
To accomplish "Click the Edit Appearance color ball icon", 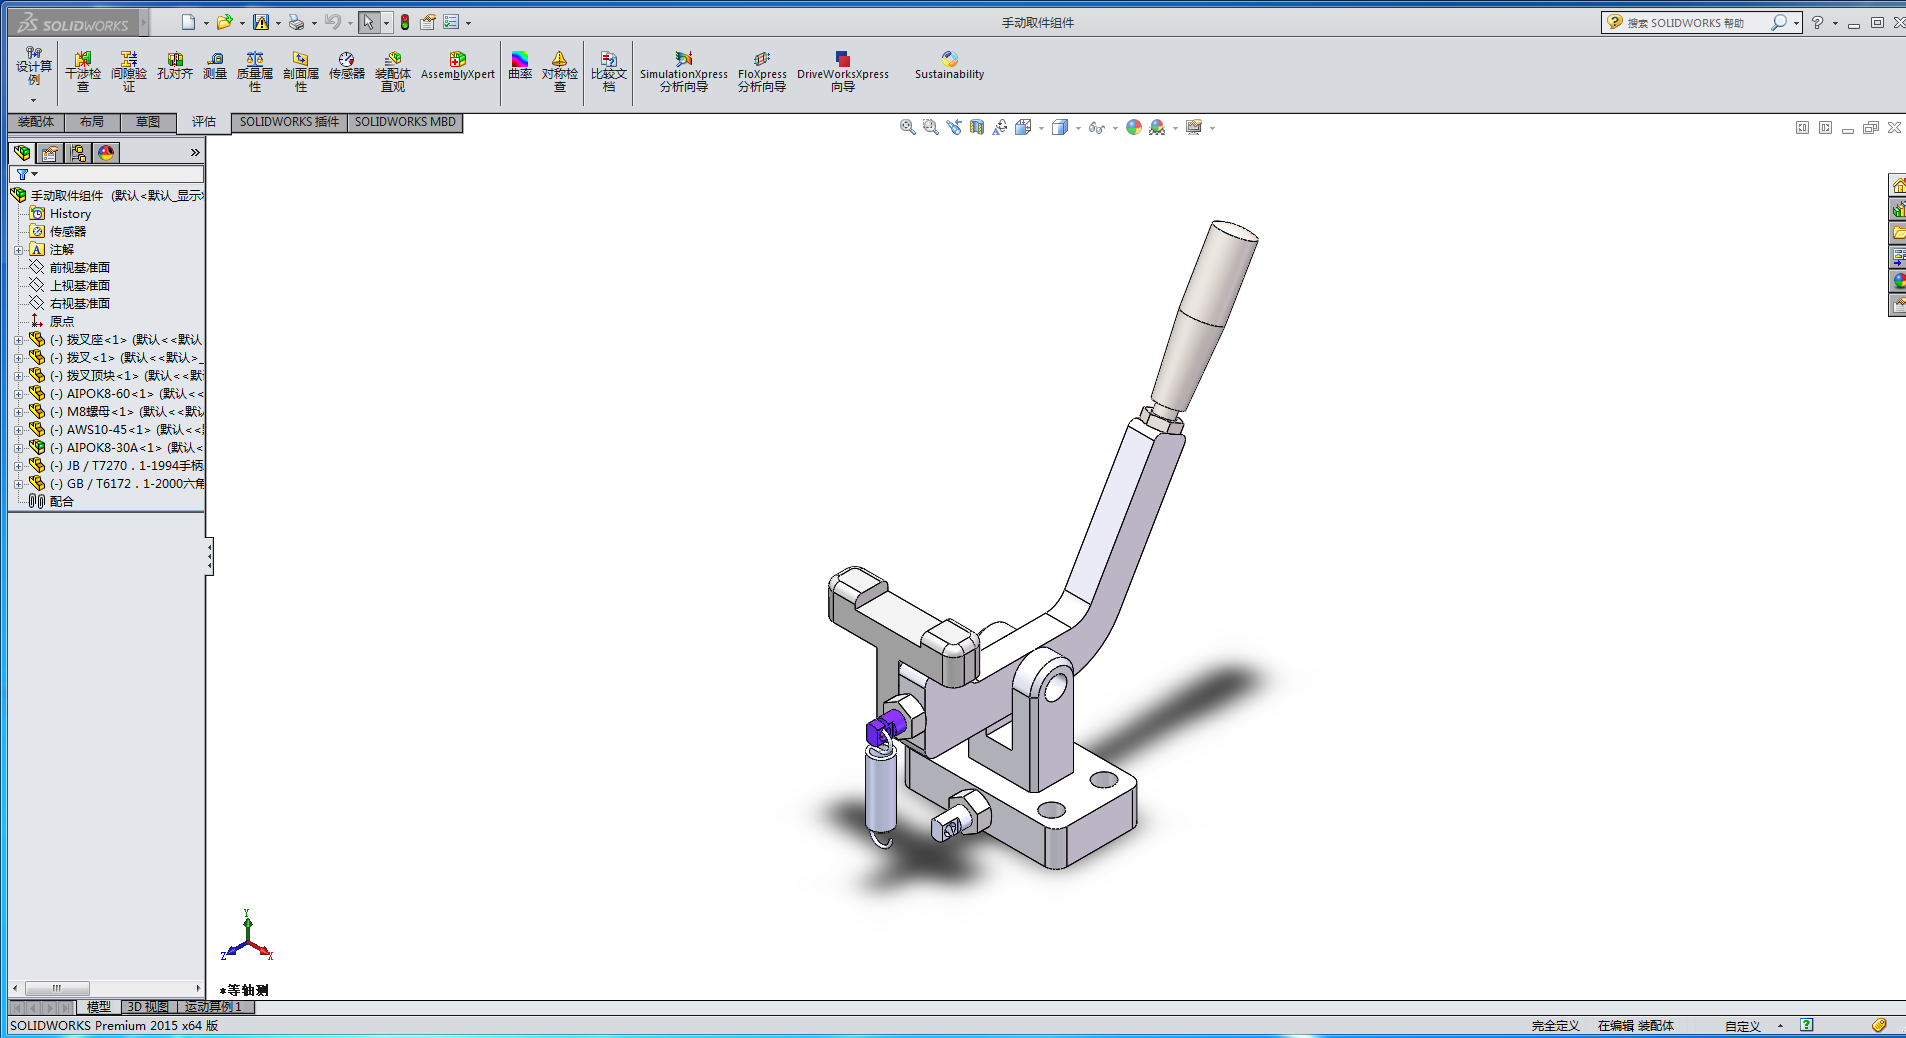I will (1133, 127).
